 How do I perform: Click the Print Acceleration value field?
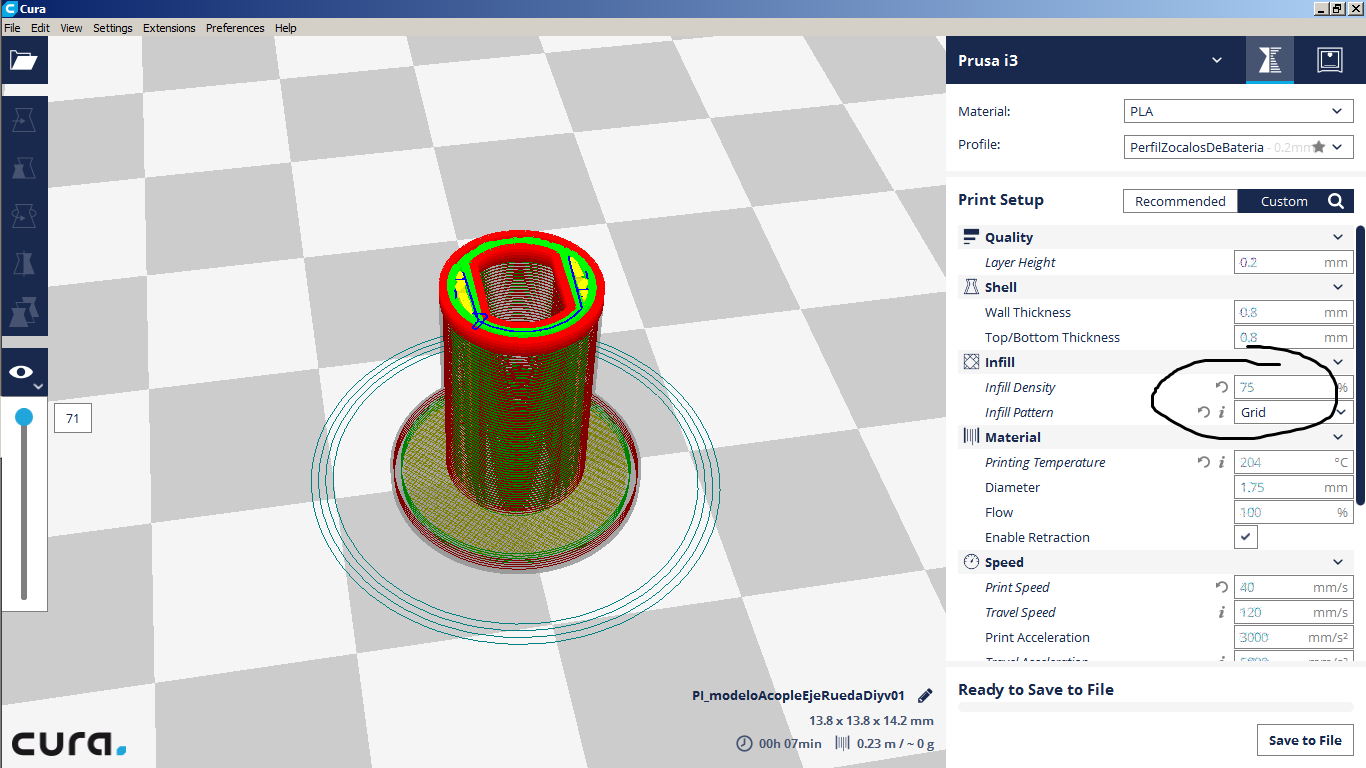pyautogui.click(x=1294, y=637)
